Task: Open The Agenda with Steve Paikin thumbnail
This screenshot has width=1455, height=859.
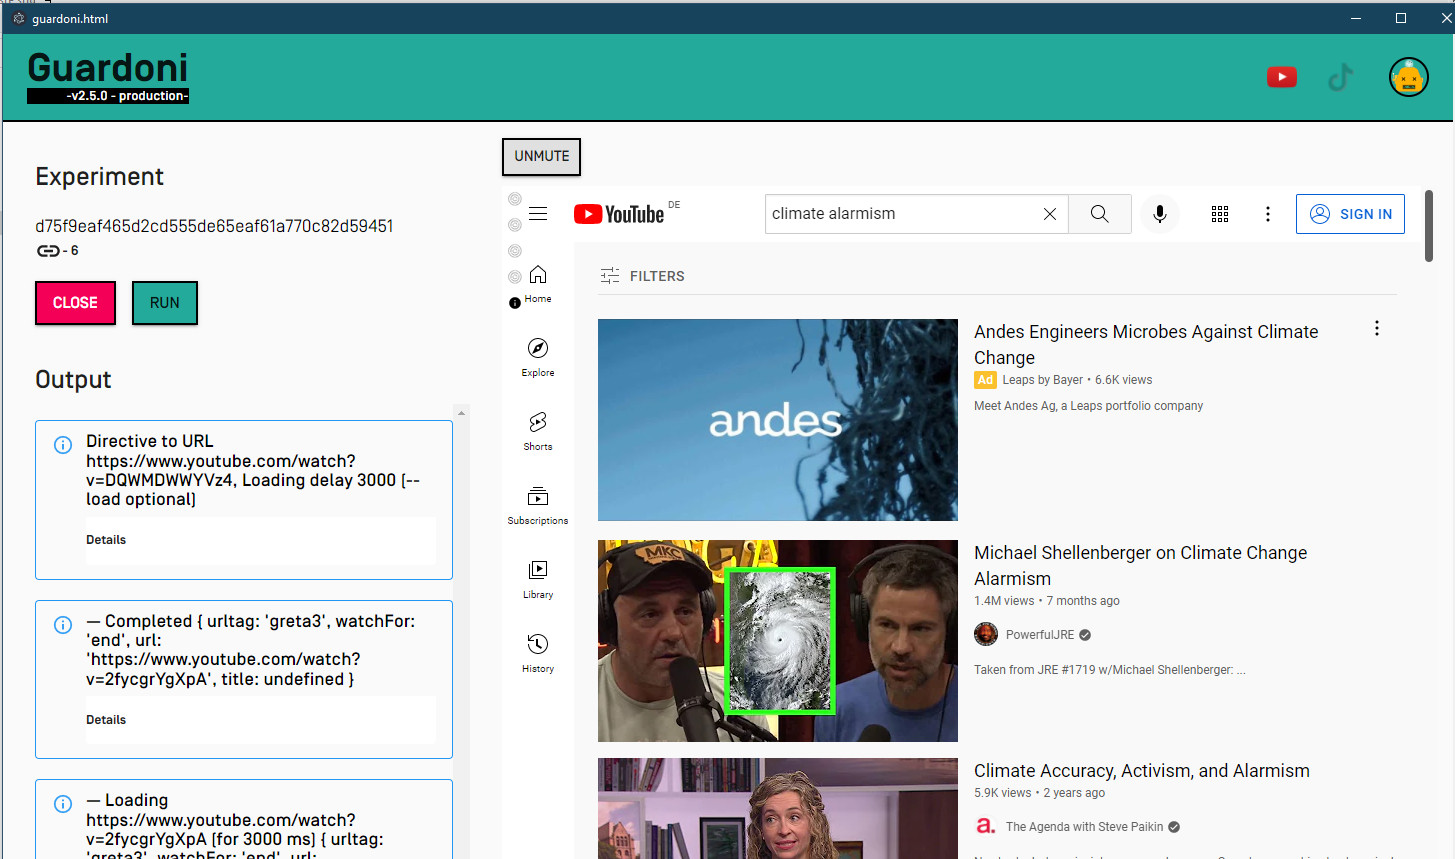Action: 778,808
